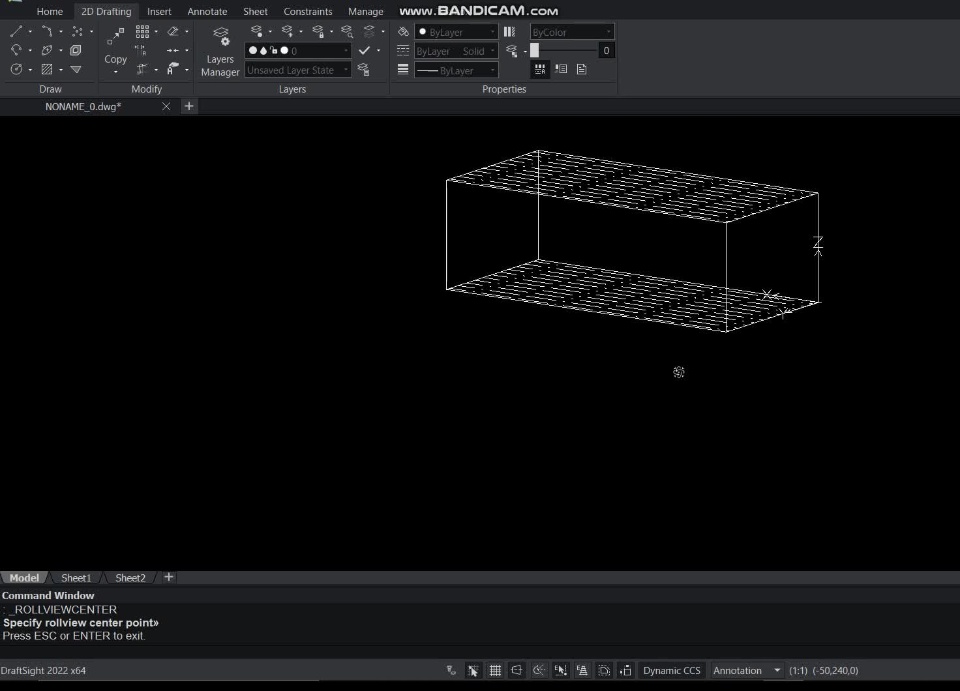Click the layer state manager icon below the checkmark

click(364, 70)
